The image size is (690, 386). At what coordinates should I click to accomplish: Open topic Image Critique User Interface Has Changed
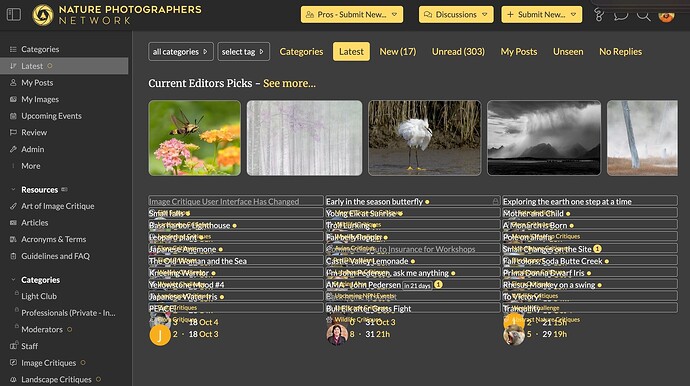click(224, 201)
